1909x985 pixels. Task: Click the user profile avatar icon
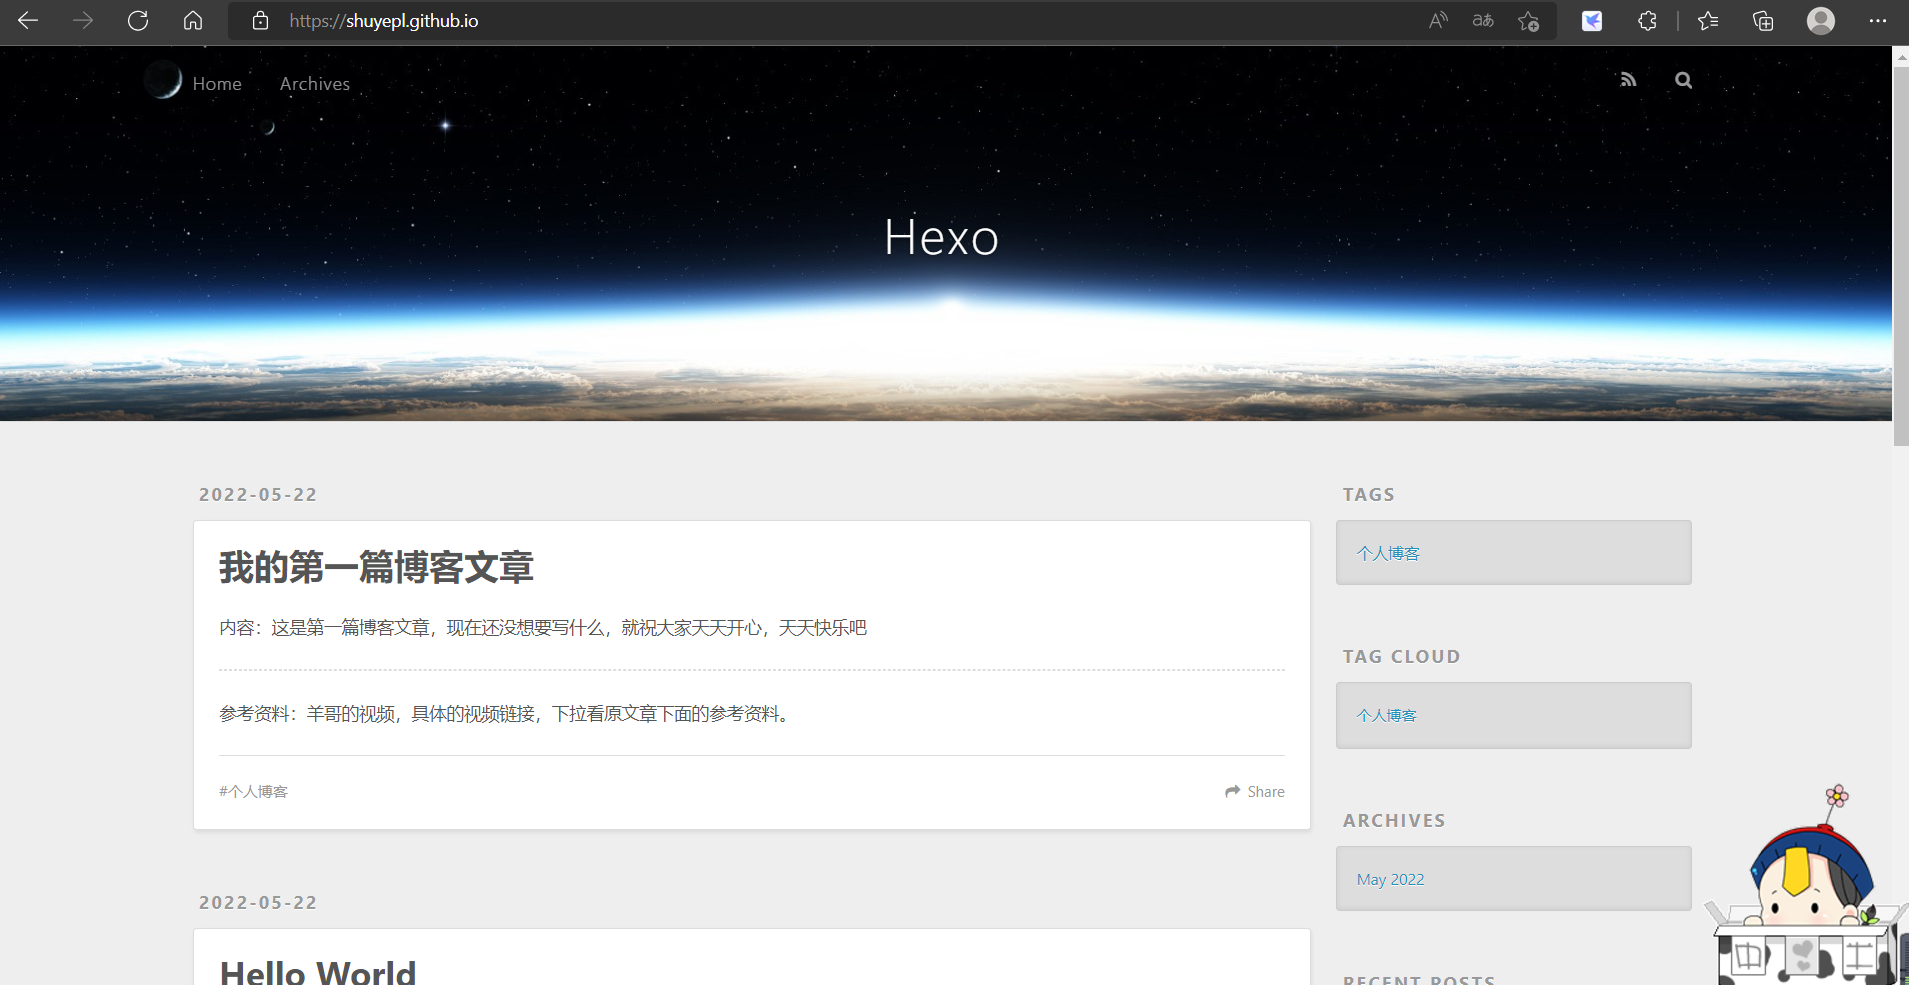click(x=1820, y=21)
